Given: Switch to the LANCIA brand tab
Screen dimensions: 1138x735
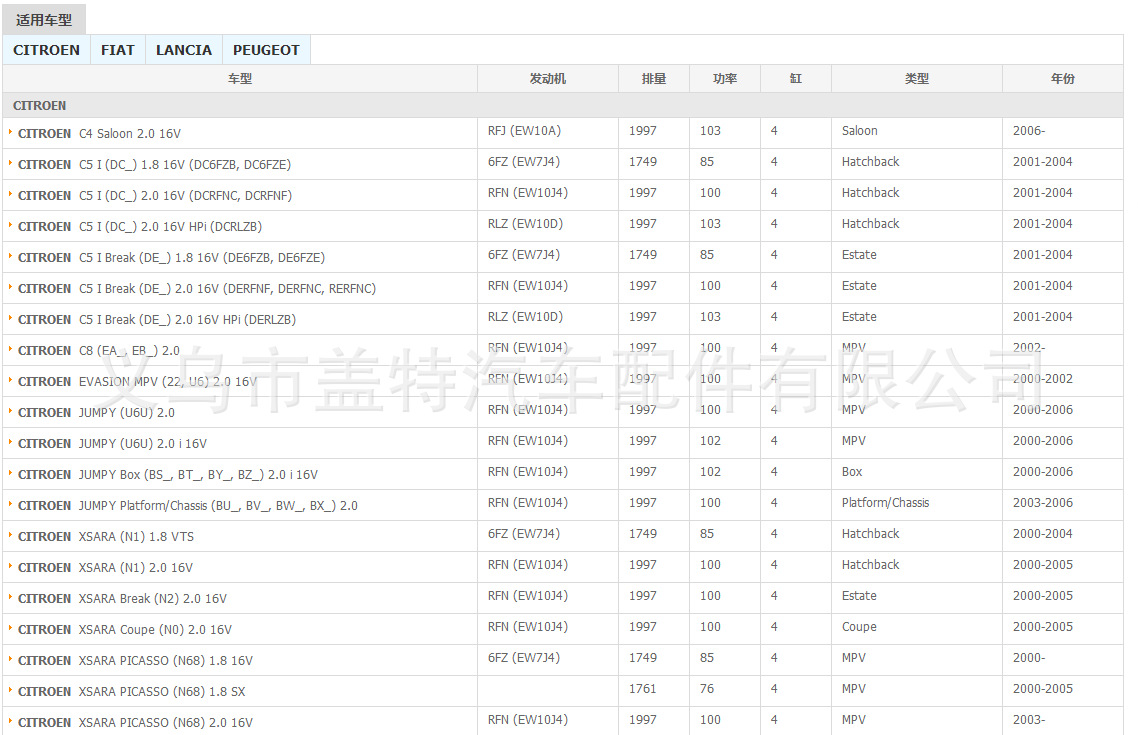Looking at the screenshot, I should click(184, 50).
